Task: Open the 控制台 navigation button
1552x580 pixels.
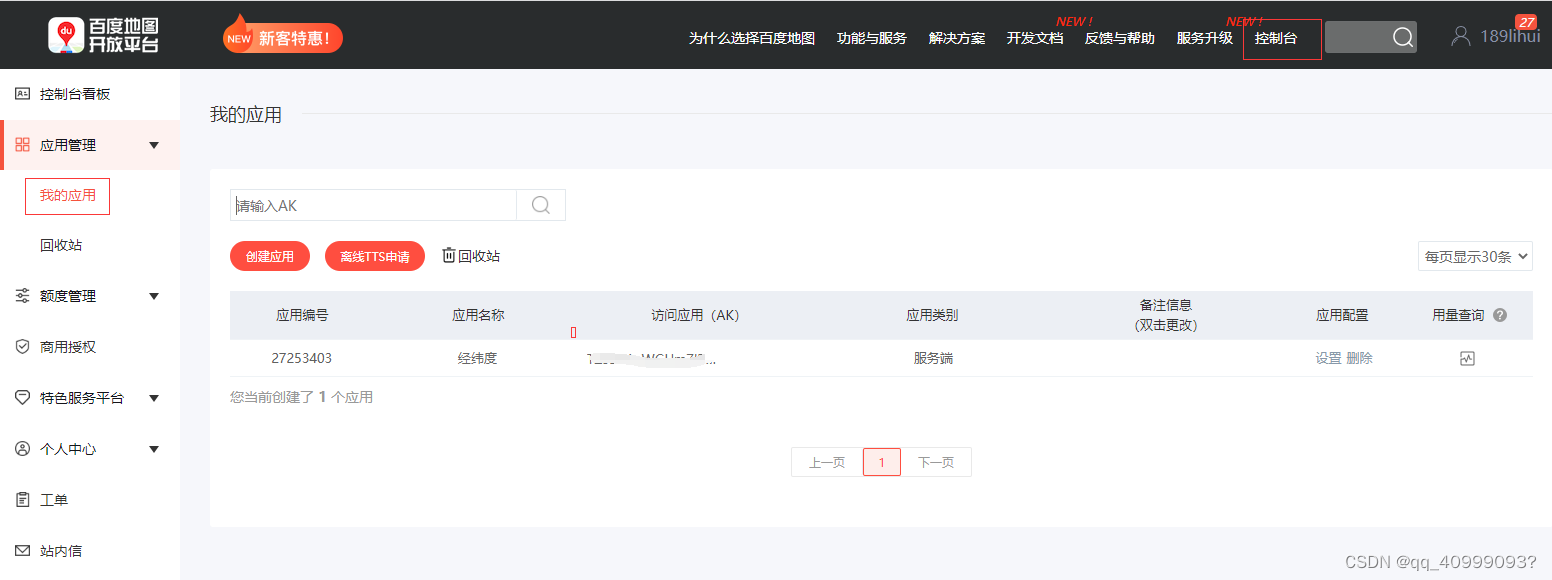Action: pos(1282,39)
